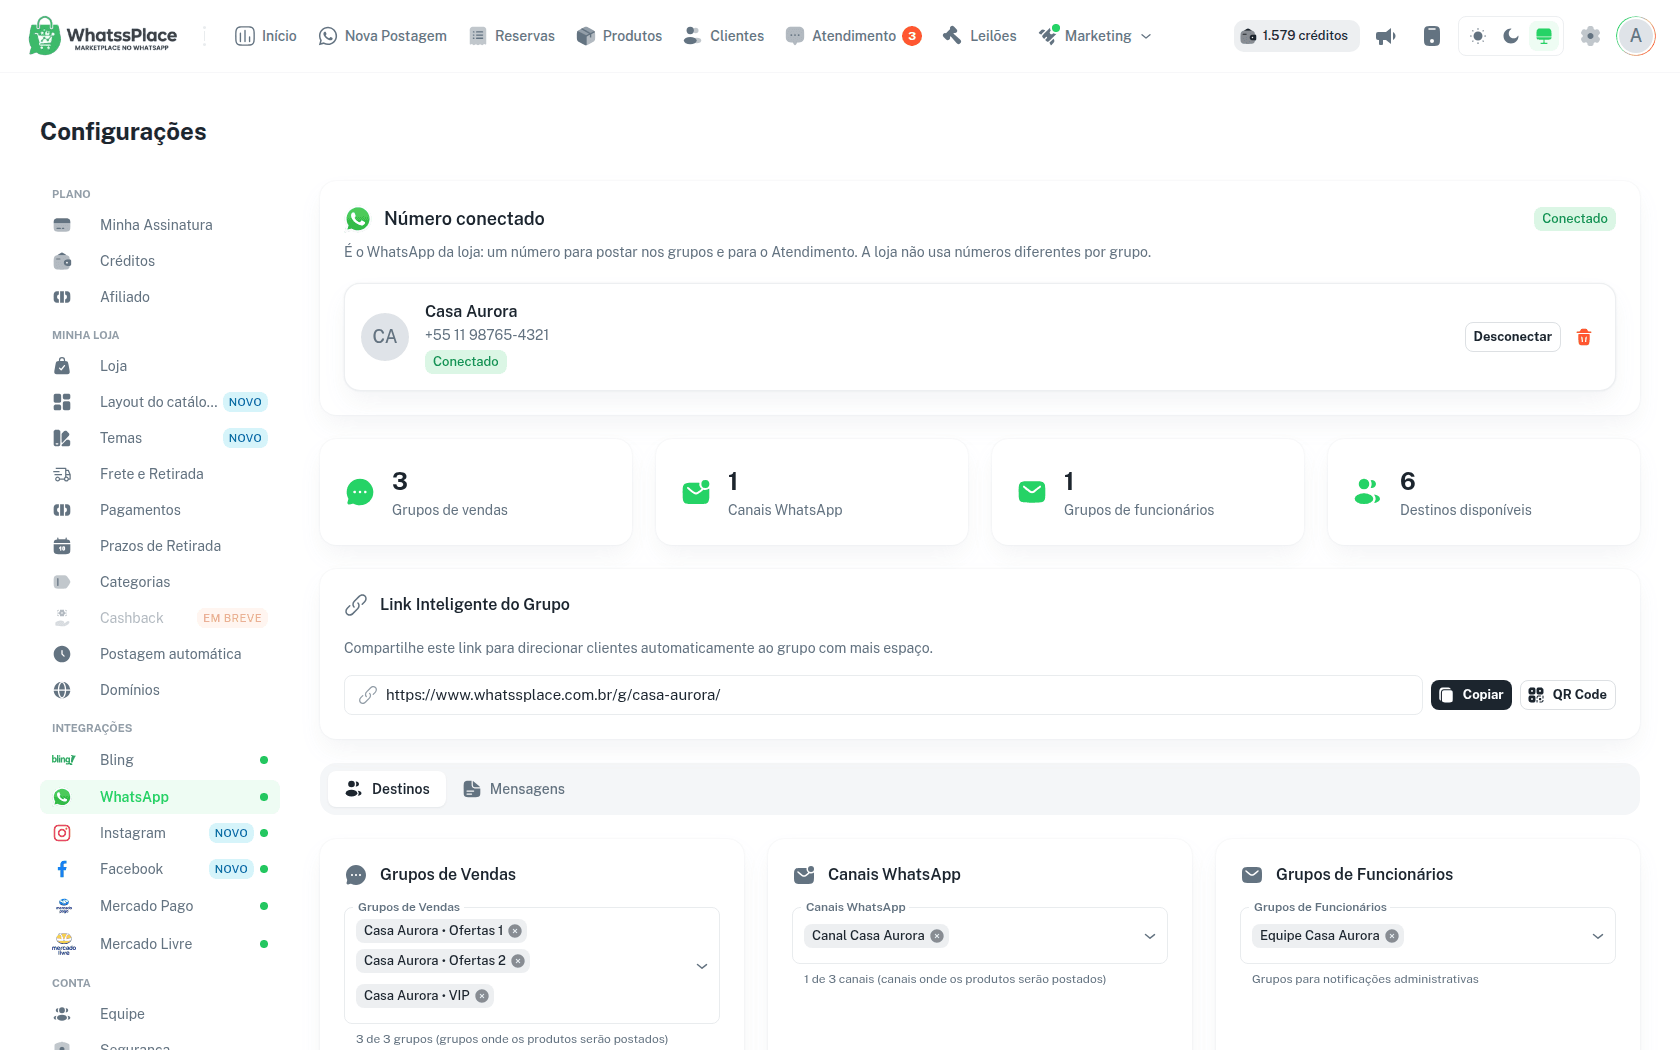The image size is (1680, 1050).
Task: Open Frete e Retirada settings
Action: [x=160, y=474]
